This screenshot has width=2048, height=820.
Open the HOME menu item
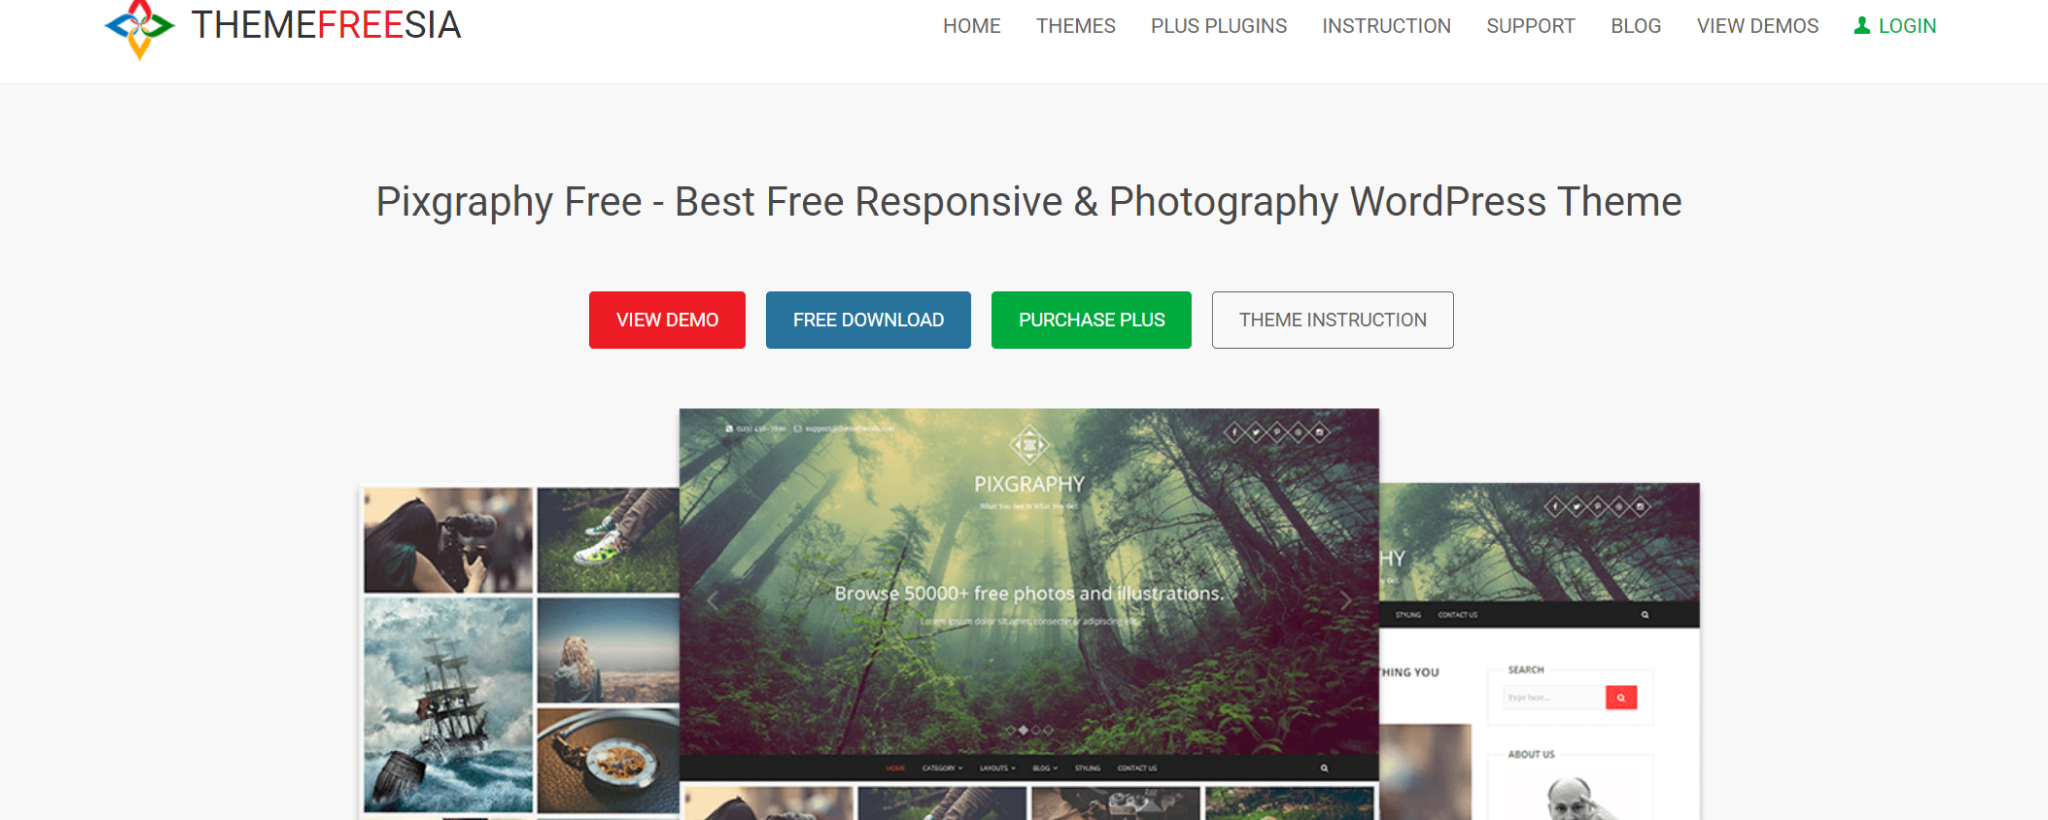point(971,26)
